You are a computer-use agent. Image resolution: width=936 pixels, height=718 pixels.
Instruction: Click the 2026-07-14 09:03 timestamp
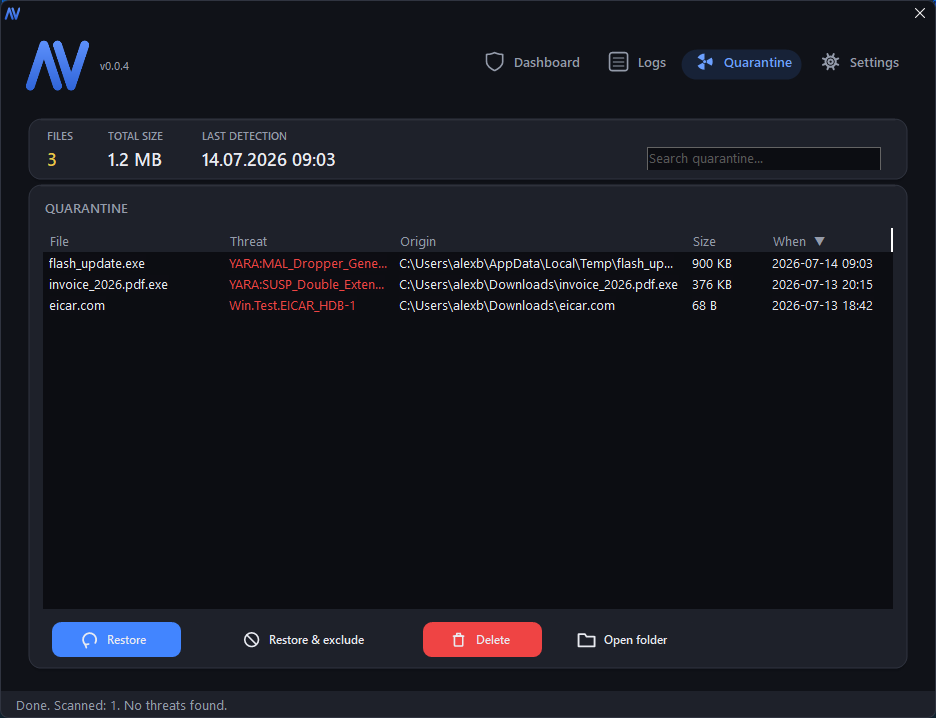(822, 264)
